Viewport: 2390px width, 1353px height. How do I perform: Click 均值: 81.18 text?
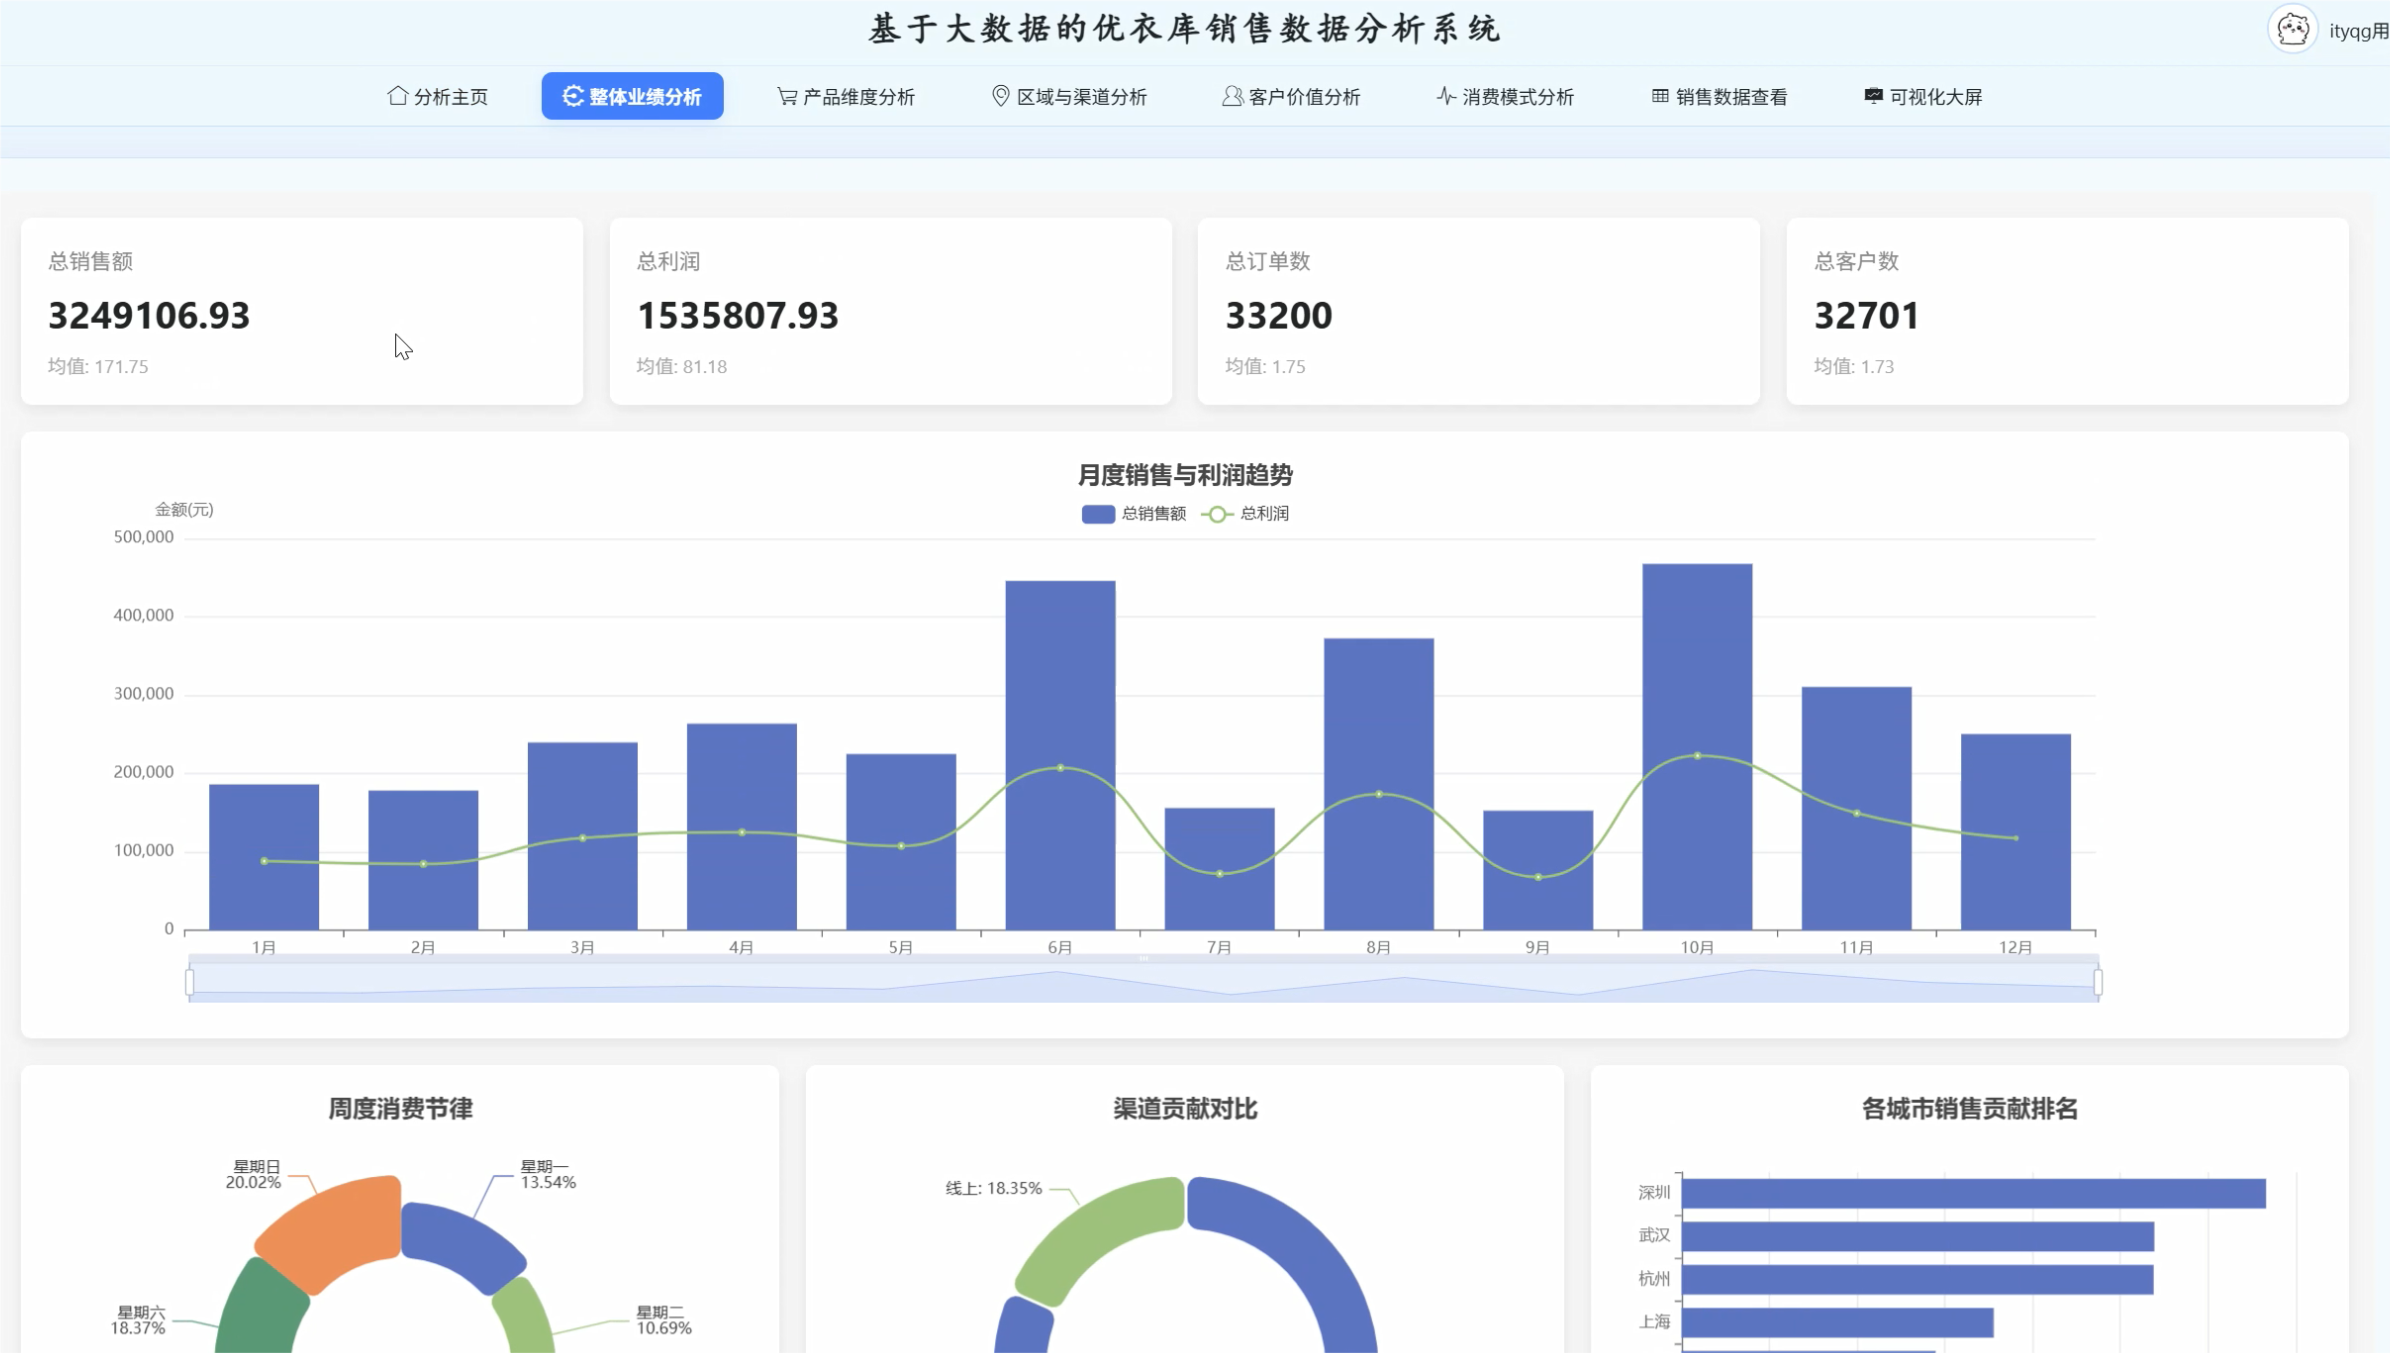[x=682, y=366]
